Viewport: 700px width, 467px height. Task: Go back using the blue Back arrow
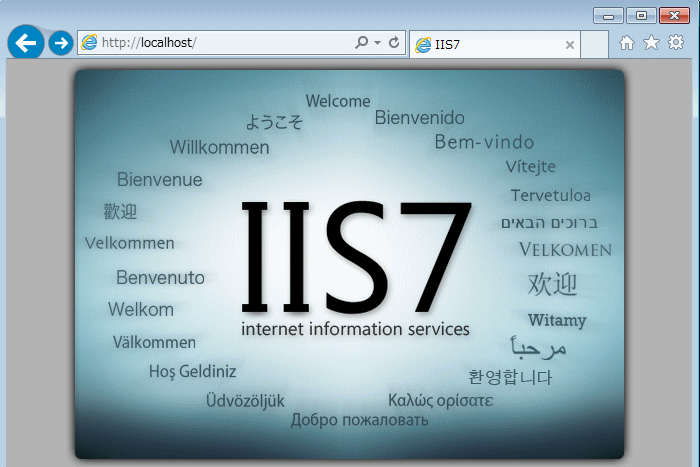(25, 43)
